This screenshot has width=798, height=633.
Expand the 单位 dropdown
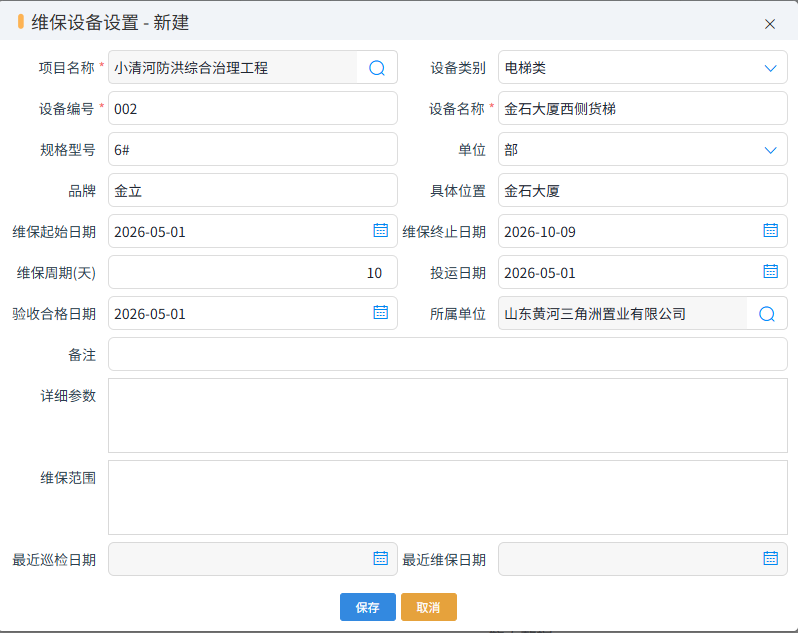coord(771,150)
